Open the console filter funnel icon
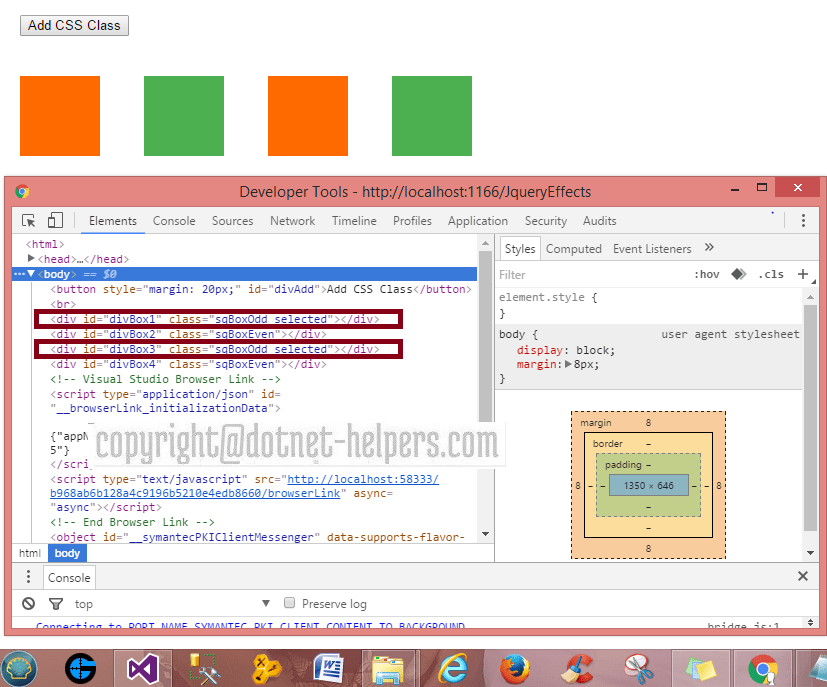 click(x=56, y=604)
